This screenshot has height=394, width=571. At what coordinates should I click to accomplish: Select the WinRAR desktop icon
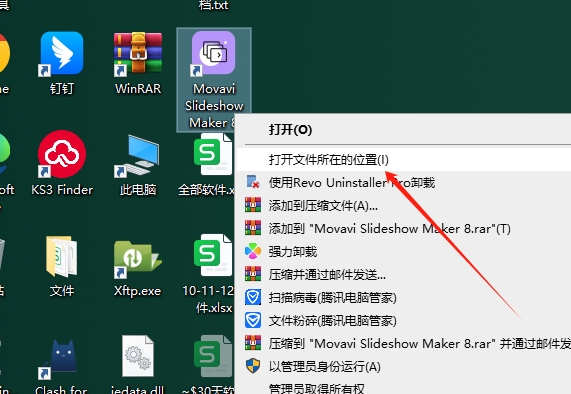138,54
